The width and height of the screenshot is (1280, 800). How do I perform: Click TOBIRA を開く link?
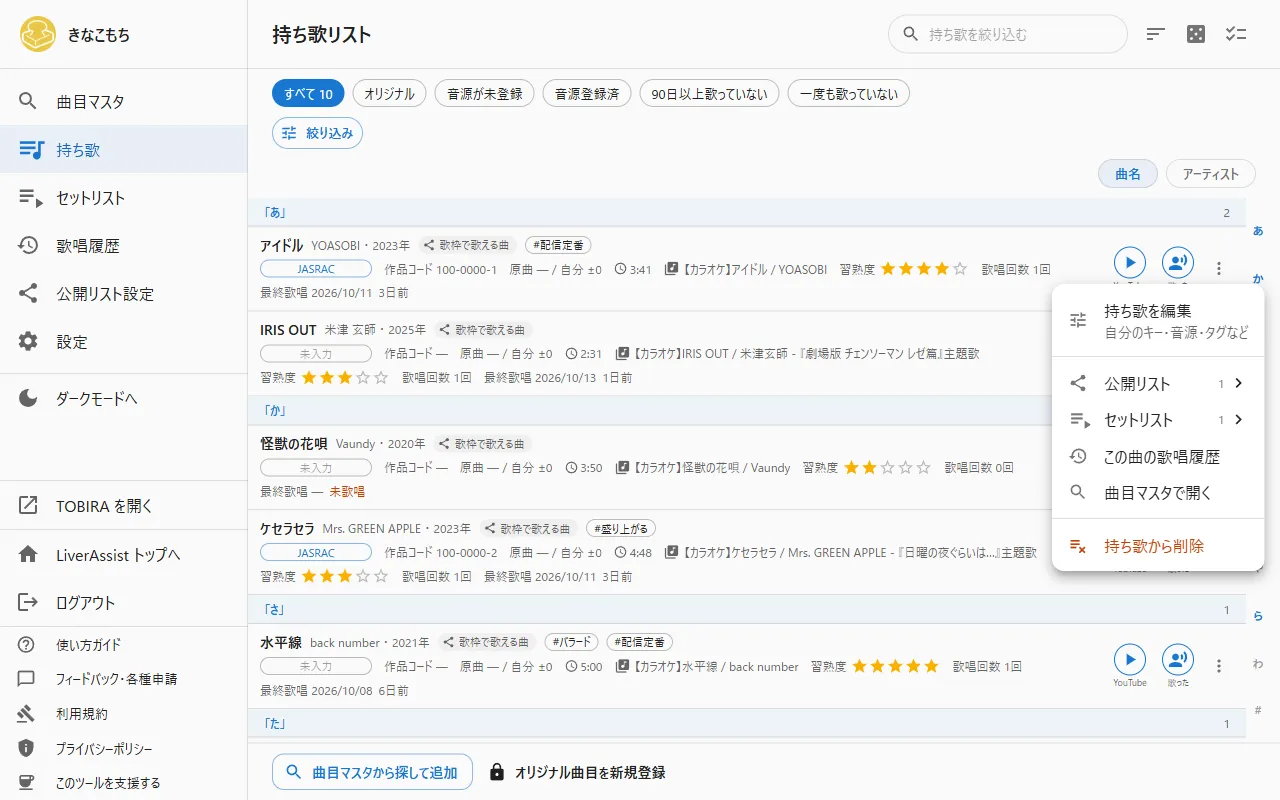[x=123, y=505]
